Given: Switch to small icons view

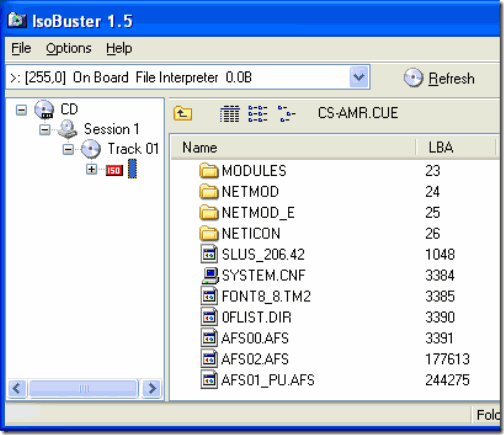Looking at the screenshot, I should tap(258, 114).
